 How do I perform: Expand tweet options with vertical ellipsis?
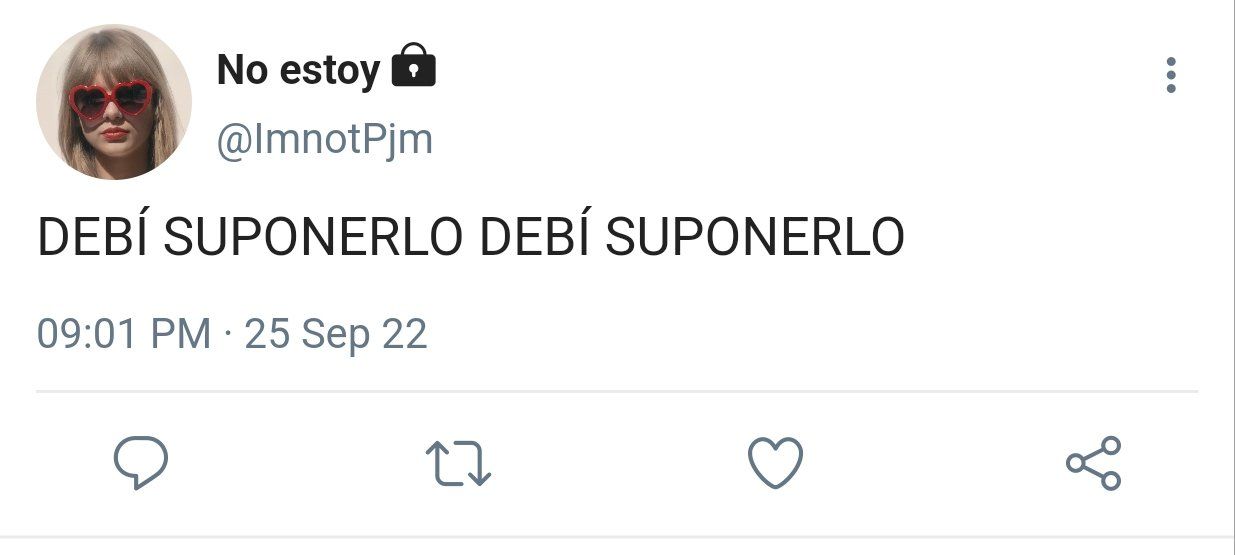pyautogui.click(x=1171, y=75)
